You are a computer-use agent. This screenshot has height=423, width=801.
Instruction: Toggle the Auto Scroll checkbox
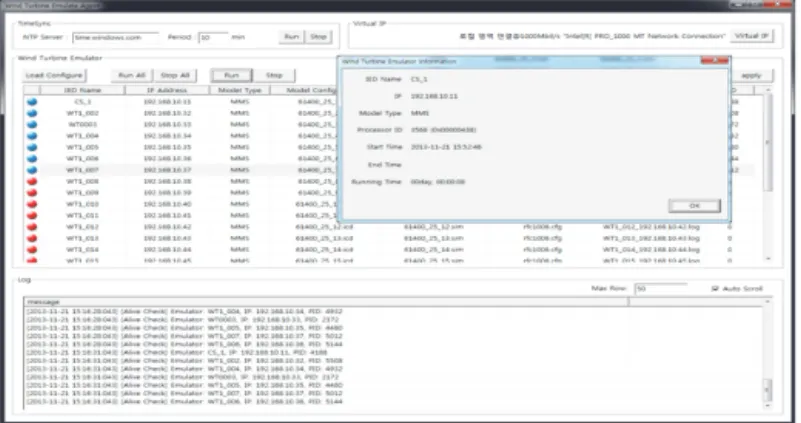tap(715, 289)
